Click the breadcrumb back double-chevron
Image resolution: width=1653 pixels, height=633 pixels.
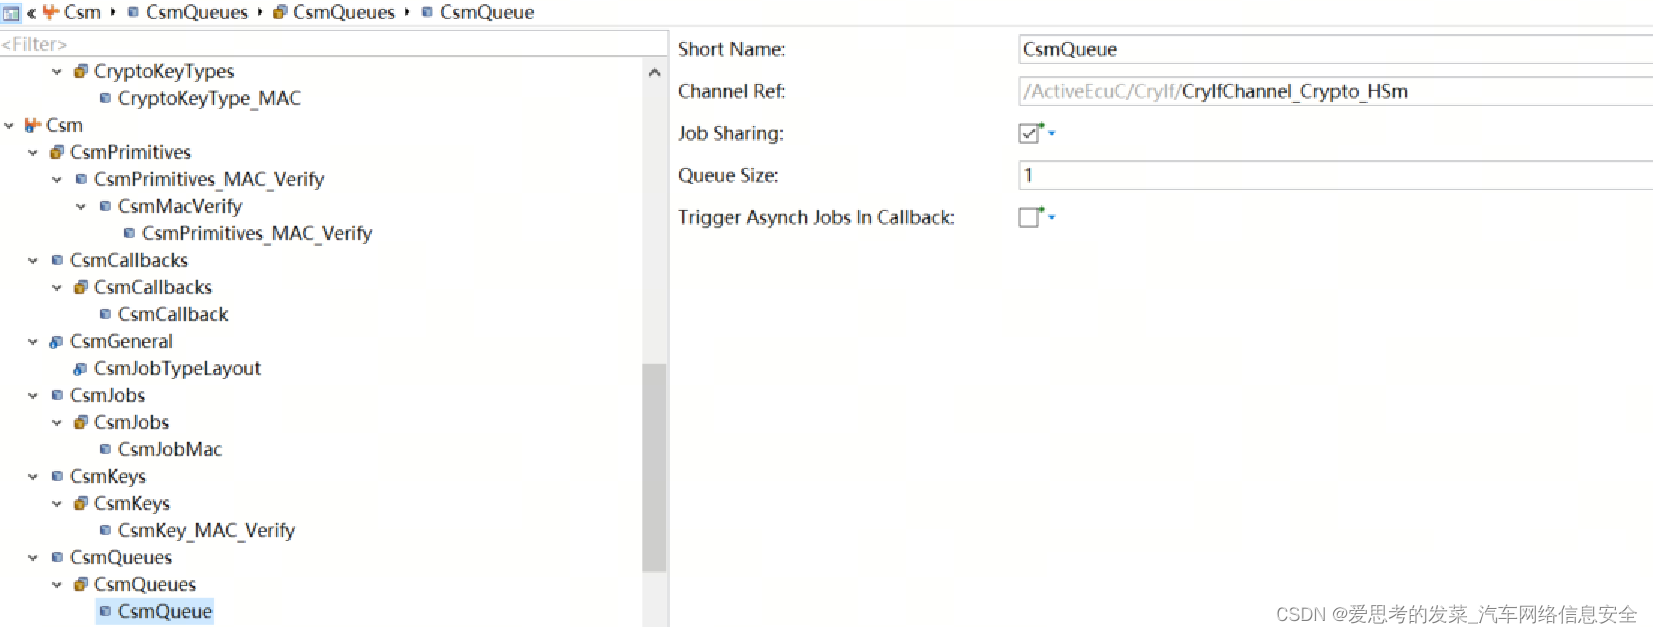[31, 13]
